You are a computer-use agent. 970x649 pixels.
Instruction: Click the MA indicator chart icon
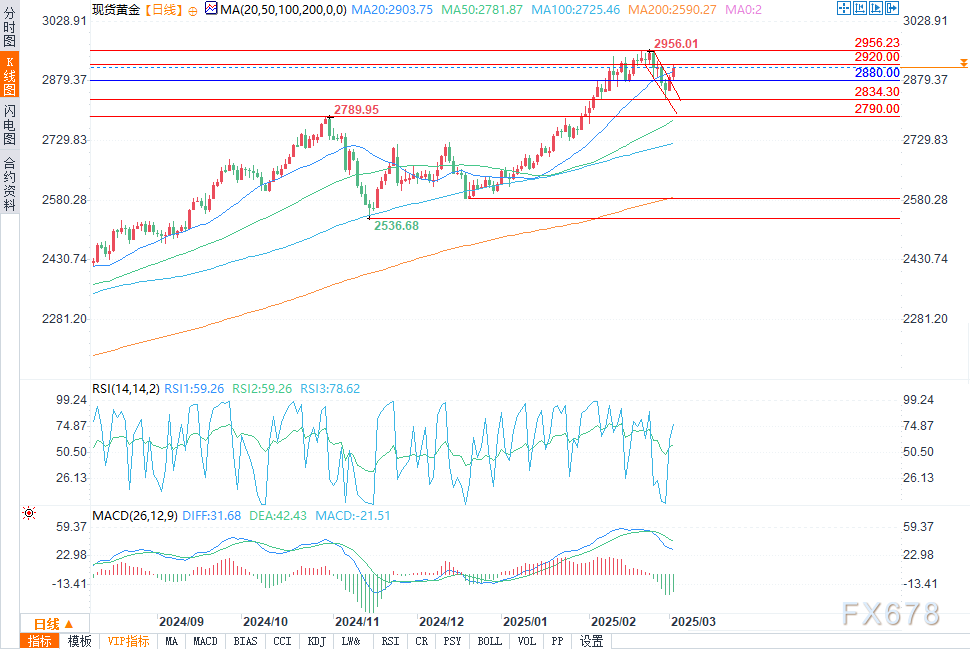tap(209, 9)
